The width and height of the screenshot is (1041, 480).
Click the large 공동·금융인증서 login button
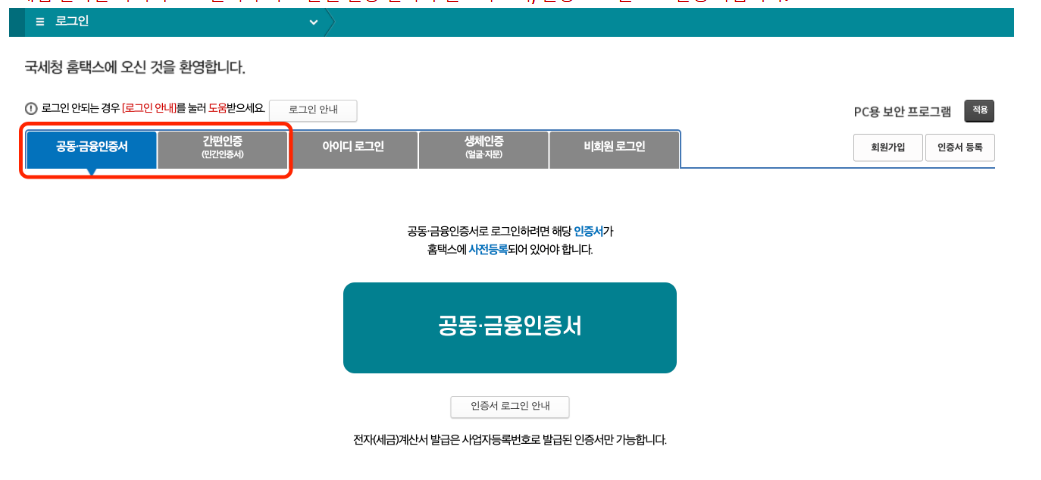coord(510,327)
